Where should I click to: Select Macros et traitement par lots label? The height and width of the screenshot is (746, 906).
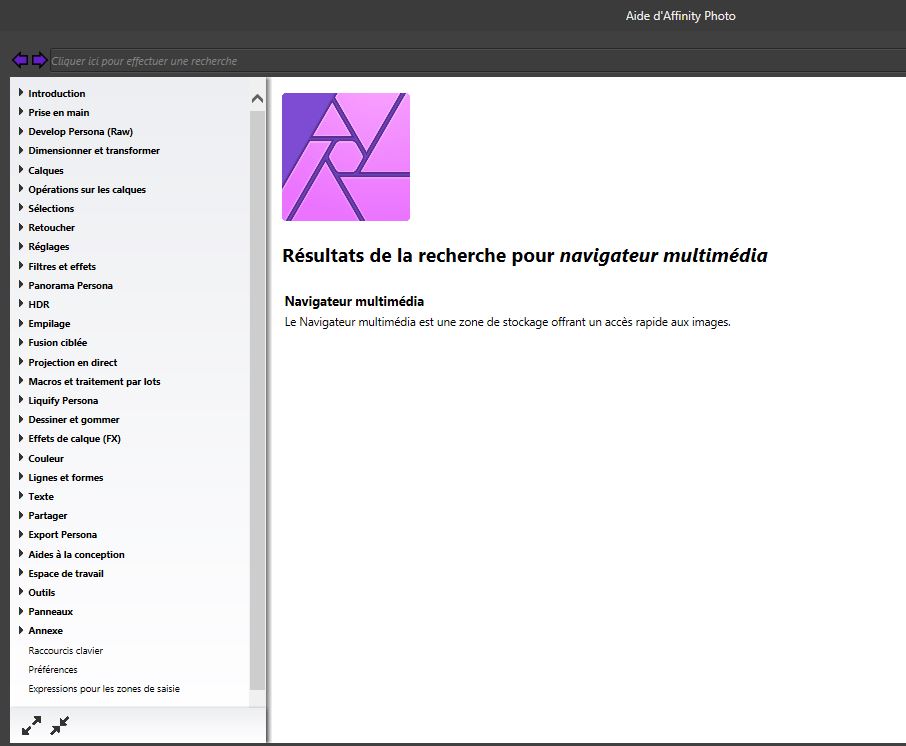pyautogui.click(x=94, y=381)
